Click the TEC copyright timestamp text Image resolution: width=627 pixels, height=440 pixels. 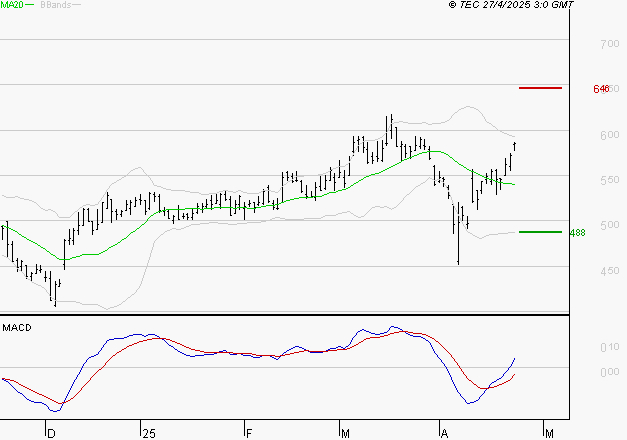[x=512, y=6]
